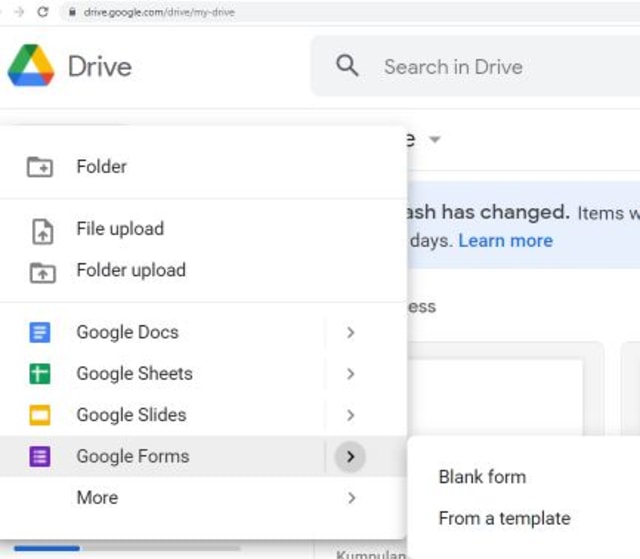
Task: Expand the More submenu arrow
Action: coord(351,498)
